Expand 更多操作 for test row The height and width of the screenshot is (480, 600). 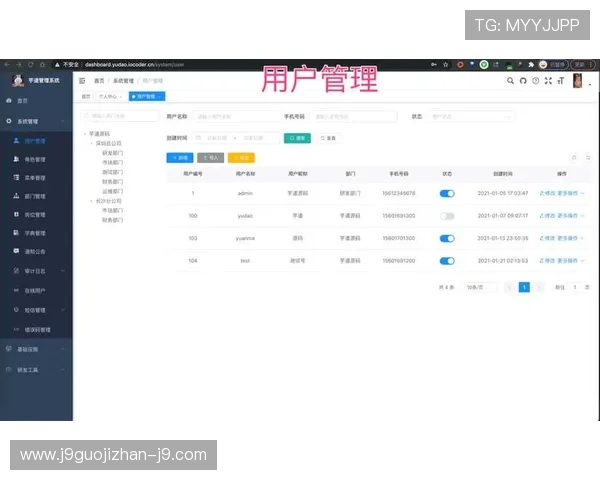click(571, 261)
